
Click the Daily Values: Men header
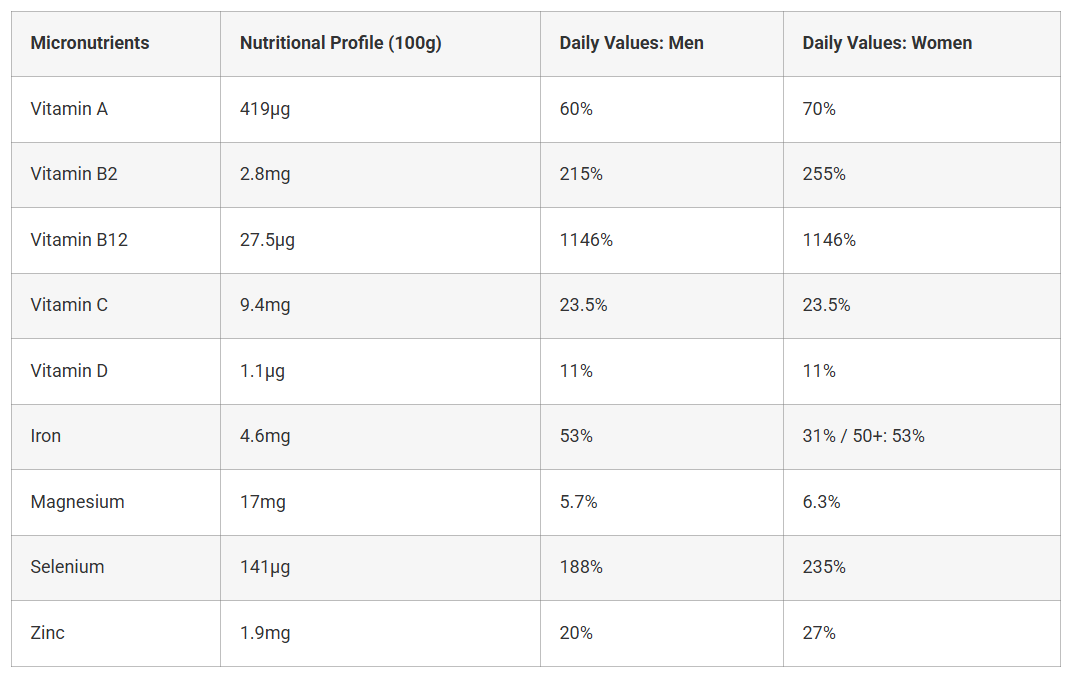click(631, 43)
